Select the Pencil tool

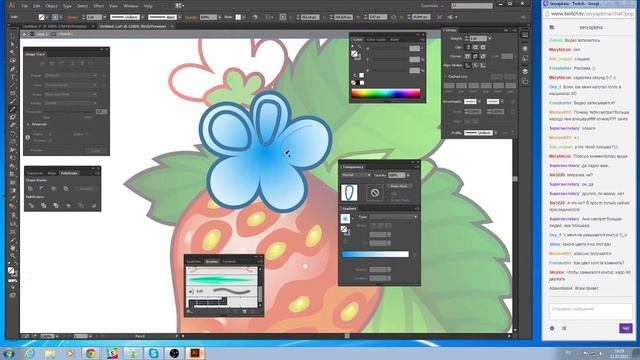(12, 109)
